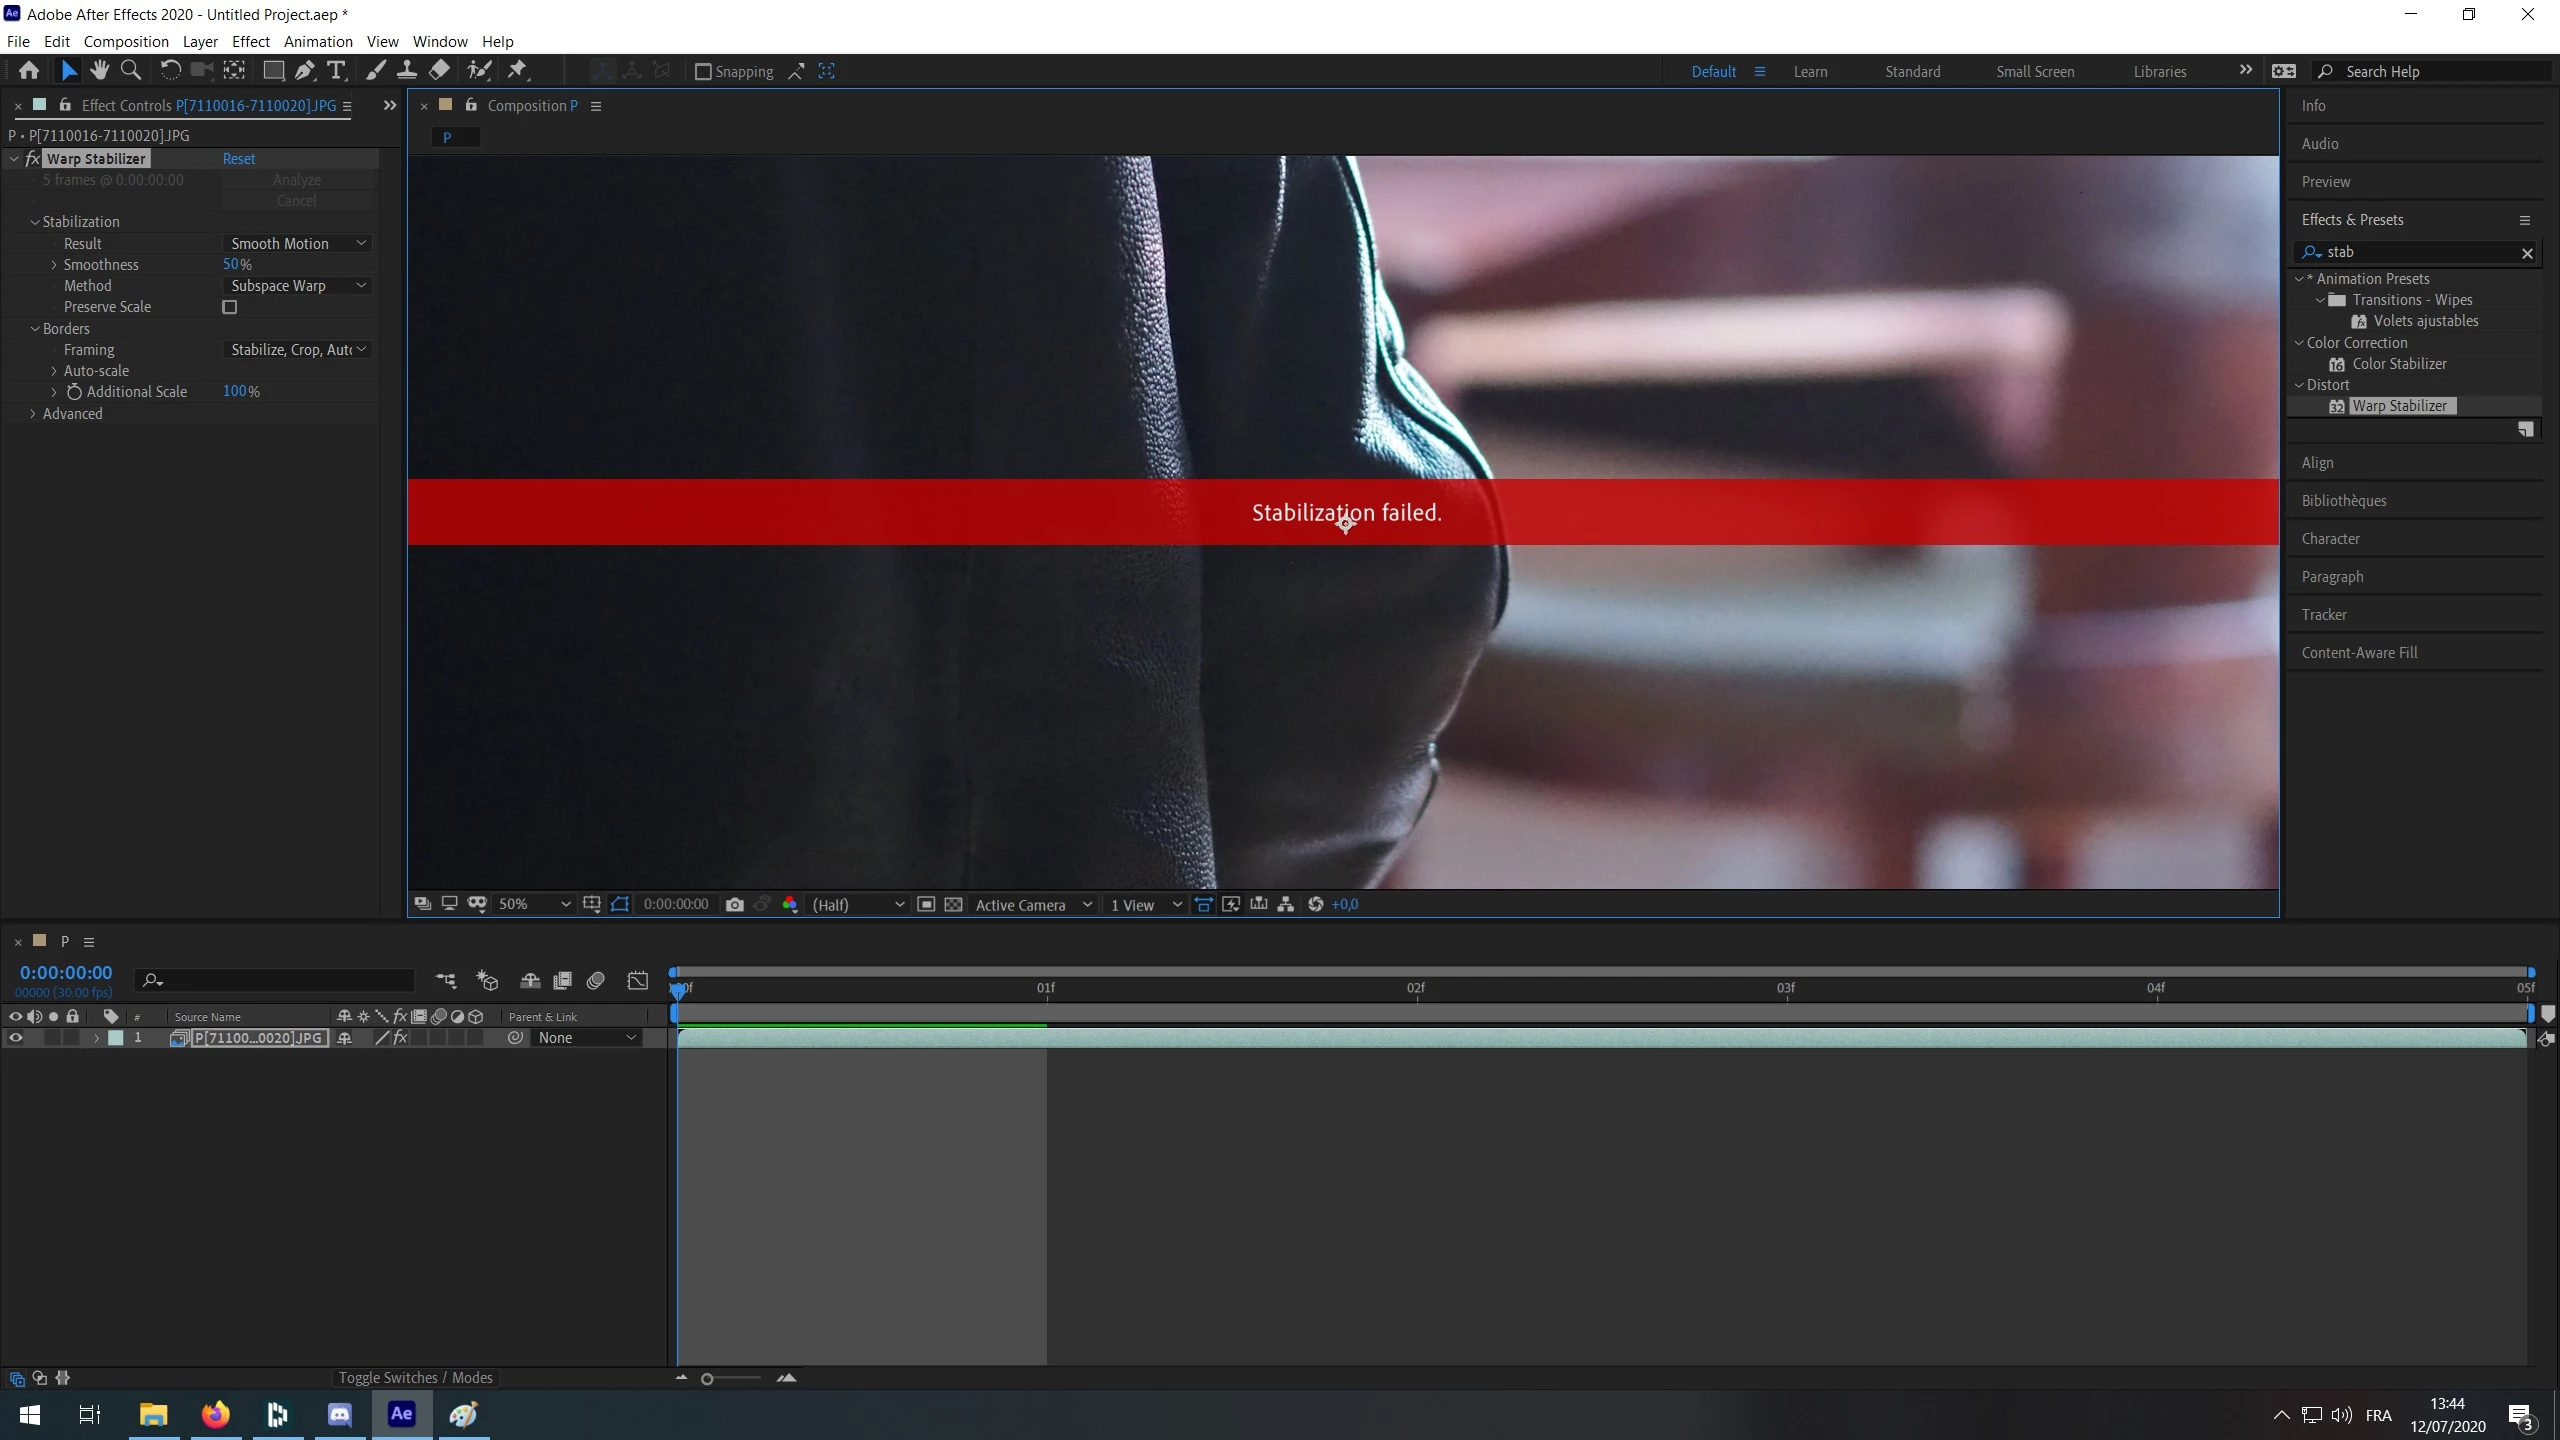Click the Effects & Presets search field
2560x1440 pixels.
click(x=2420, y=252)
